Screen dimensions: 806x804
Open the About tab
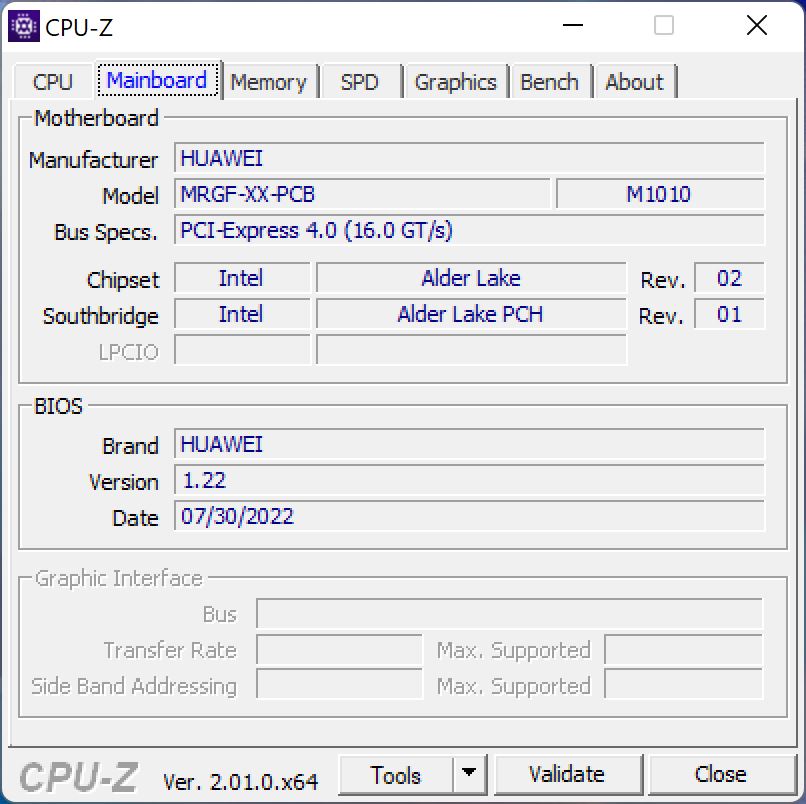(x=634, y=82)
